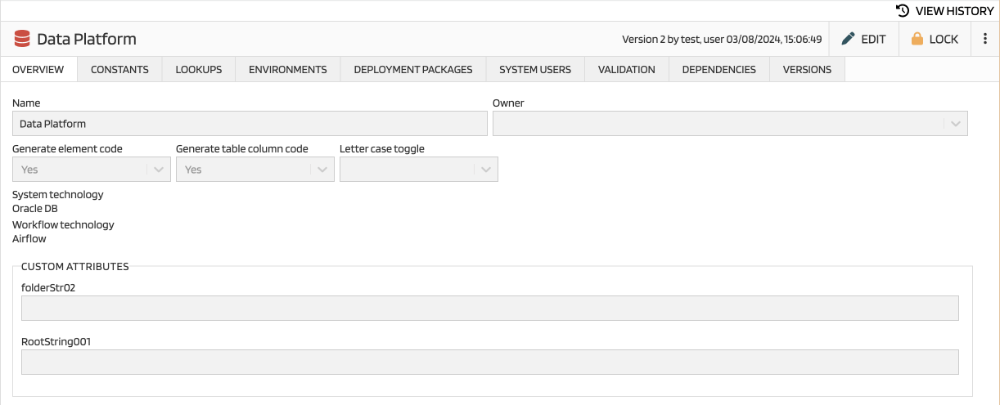This screenshot has width=1000, height=405.
Task: Click the orange Lock padlock icon
Action: [x=917, y=39]
